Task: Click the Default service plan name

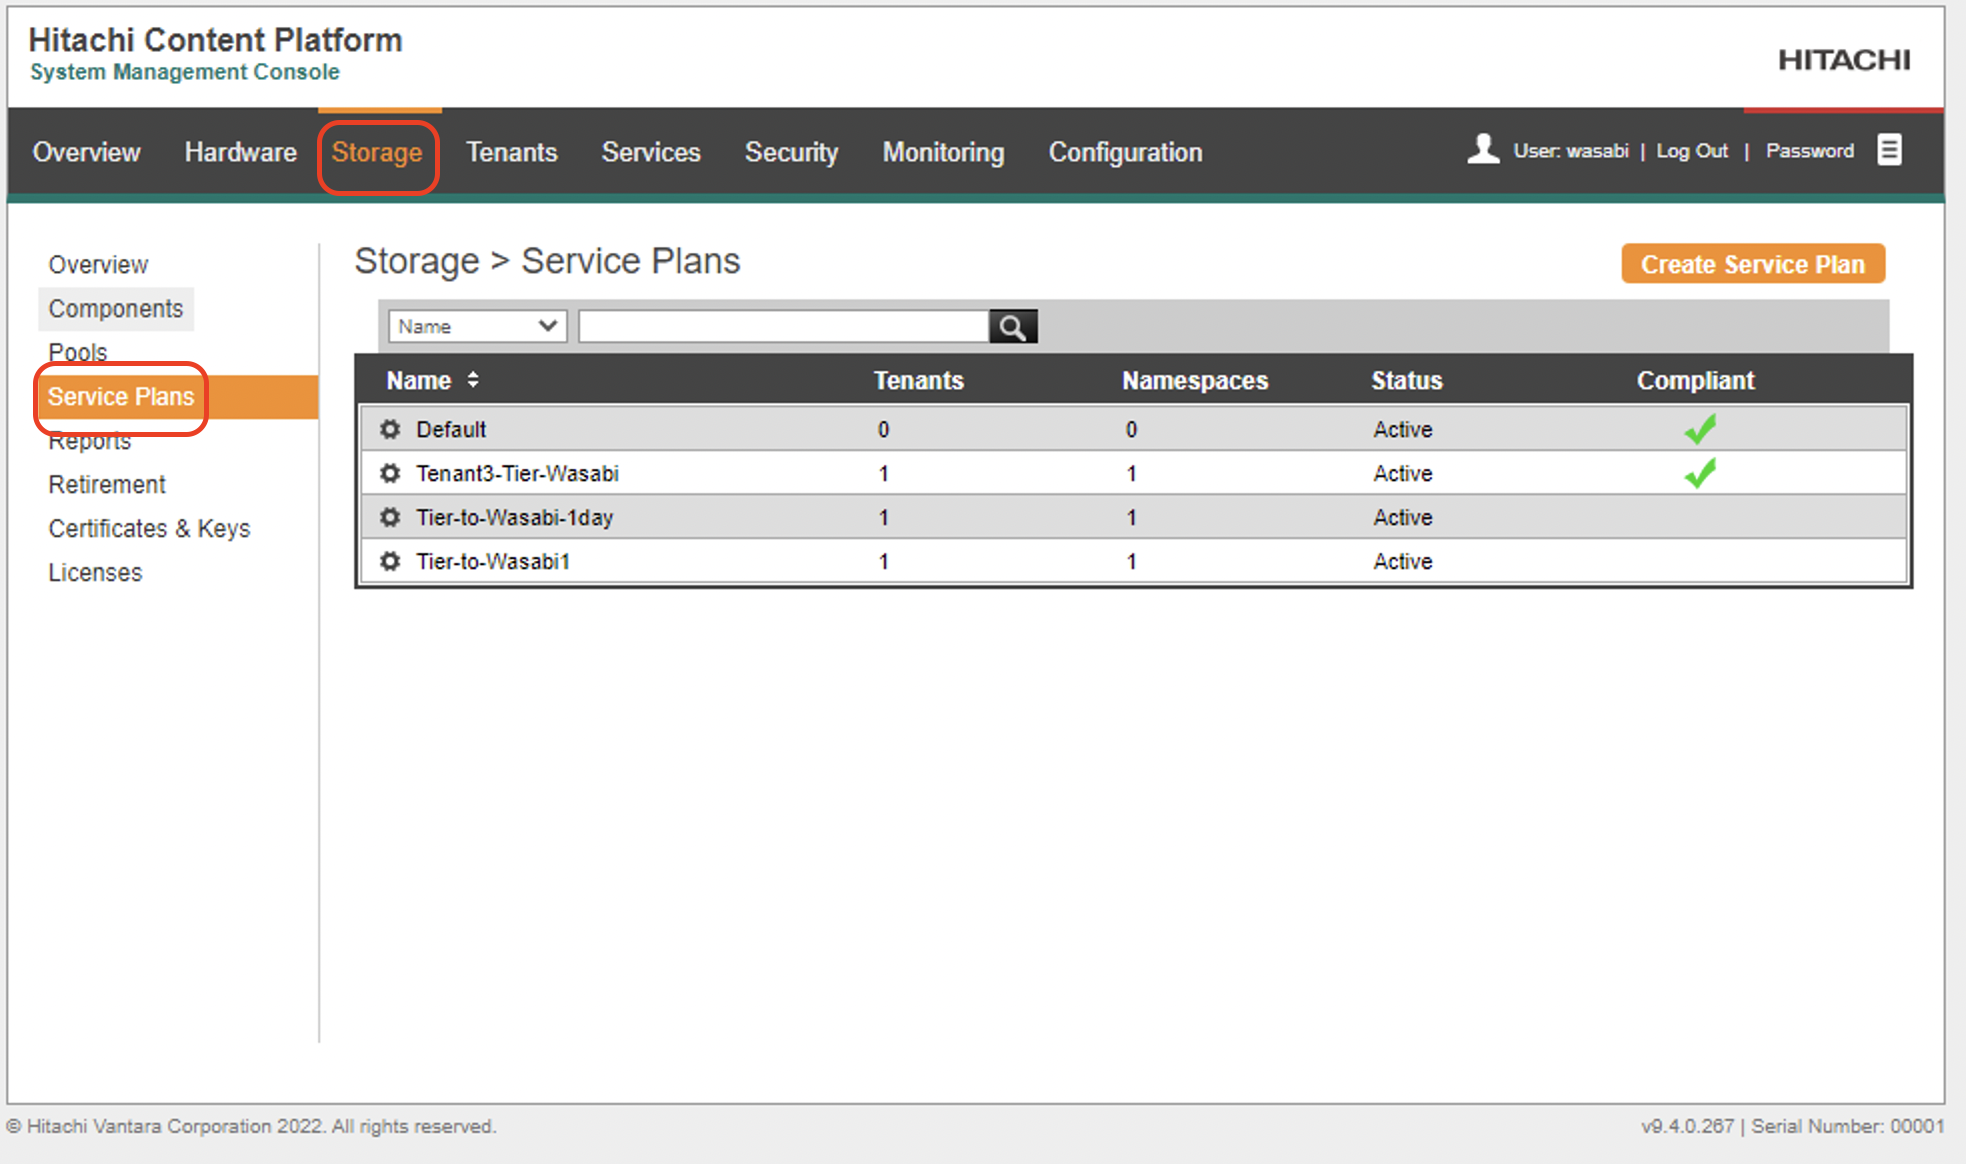Action: (451, 429)
